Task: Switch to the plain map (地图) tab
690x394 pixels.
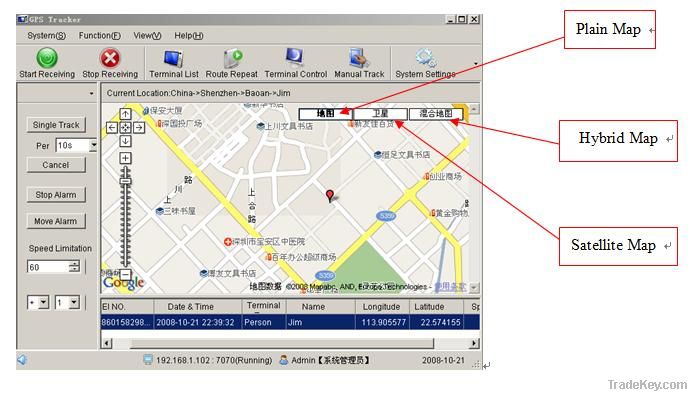Action: coord(326,114)
